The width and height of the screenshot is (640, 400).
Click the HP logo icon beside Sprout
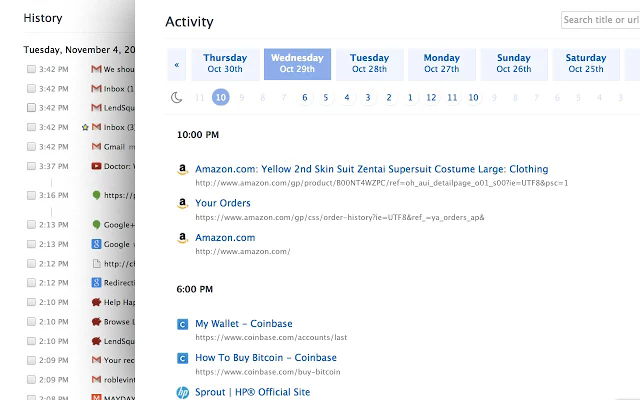coord(182,392)
